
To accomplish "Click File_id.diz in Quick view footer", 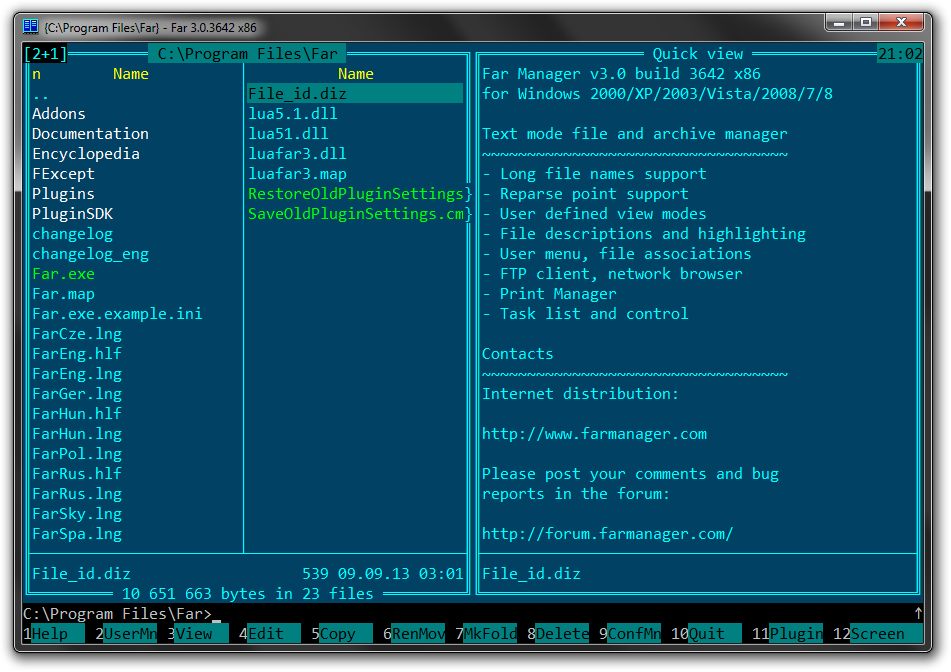I will [531, 574].
